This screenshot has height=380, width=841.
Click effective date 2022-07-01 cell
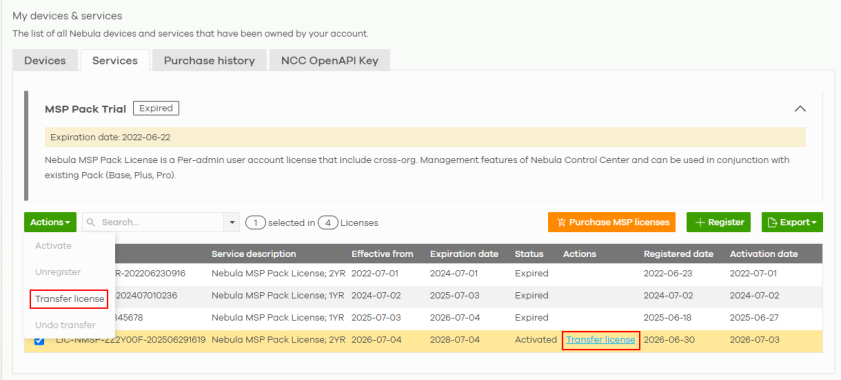tap(375, 273)
